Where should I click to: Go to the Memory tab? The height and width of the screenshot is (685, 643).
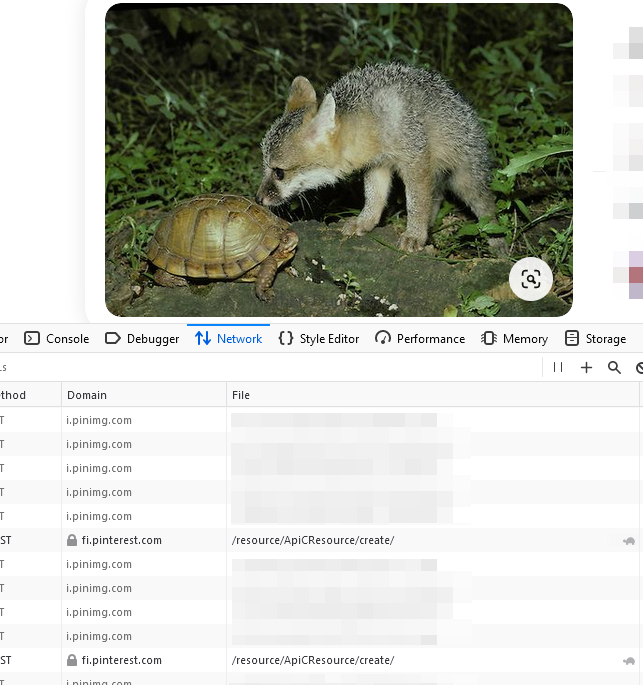(515, 339)
